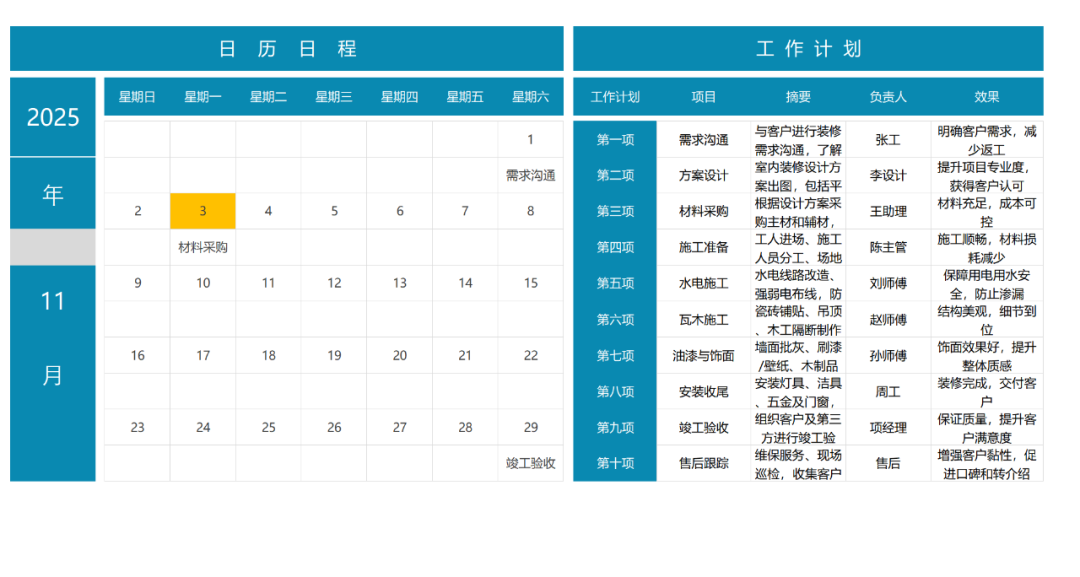Select the yellow highlighted date 3 cell

tap(203, 211)
